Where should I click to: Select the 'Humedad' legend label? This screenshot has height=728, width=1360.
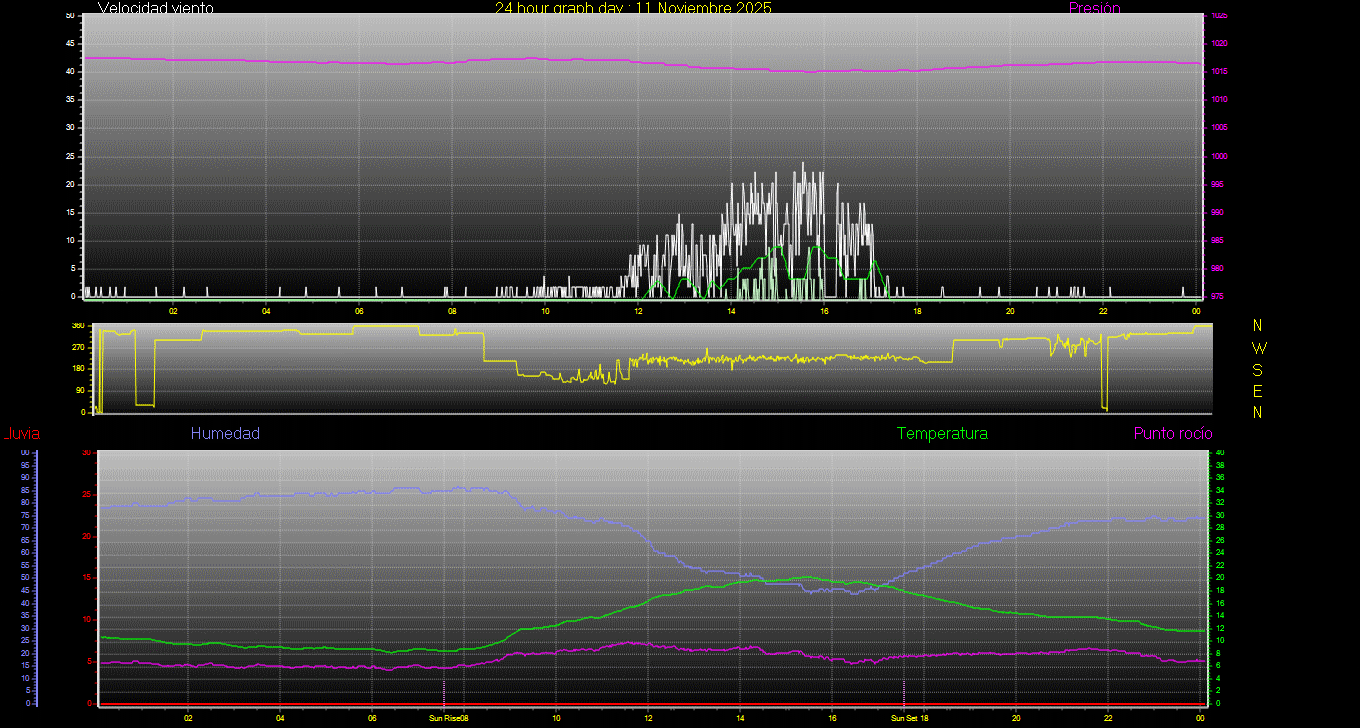click(225, 434)
